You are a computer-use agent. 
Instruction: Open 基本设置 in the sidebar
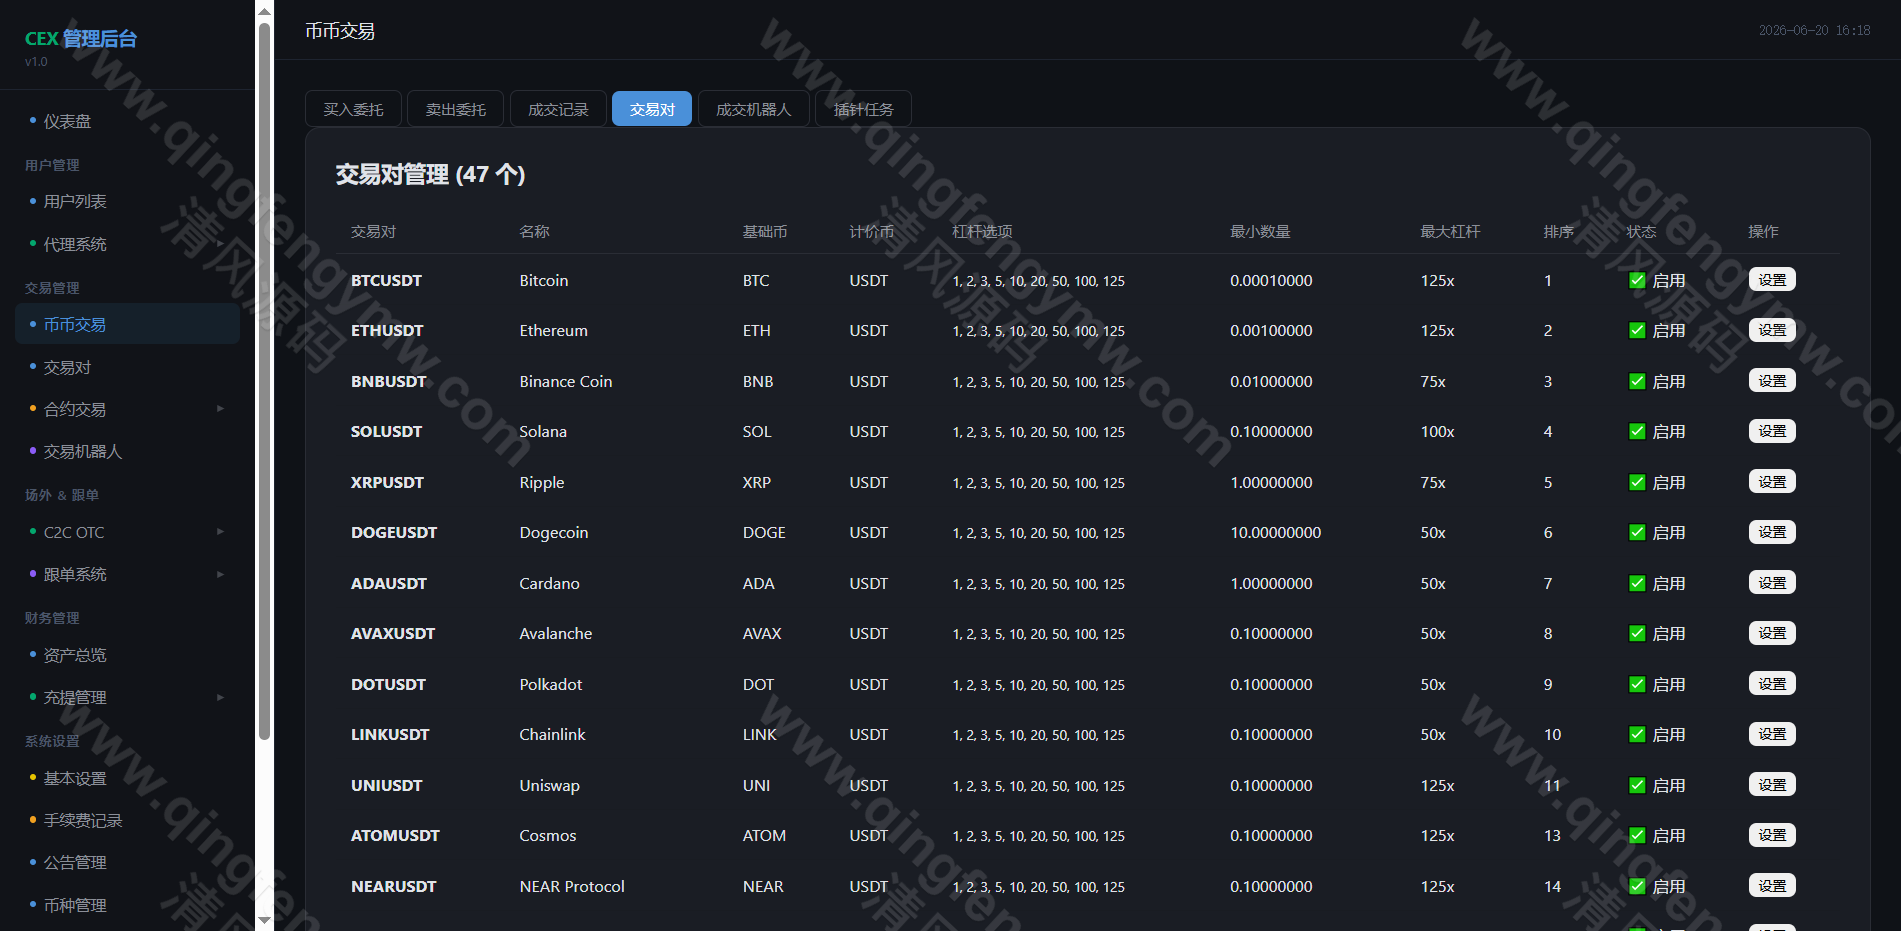coord(127,778)
